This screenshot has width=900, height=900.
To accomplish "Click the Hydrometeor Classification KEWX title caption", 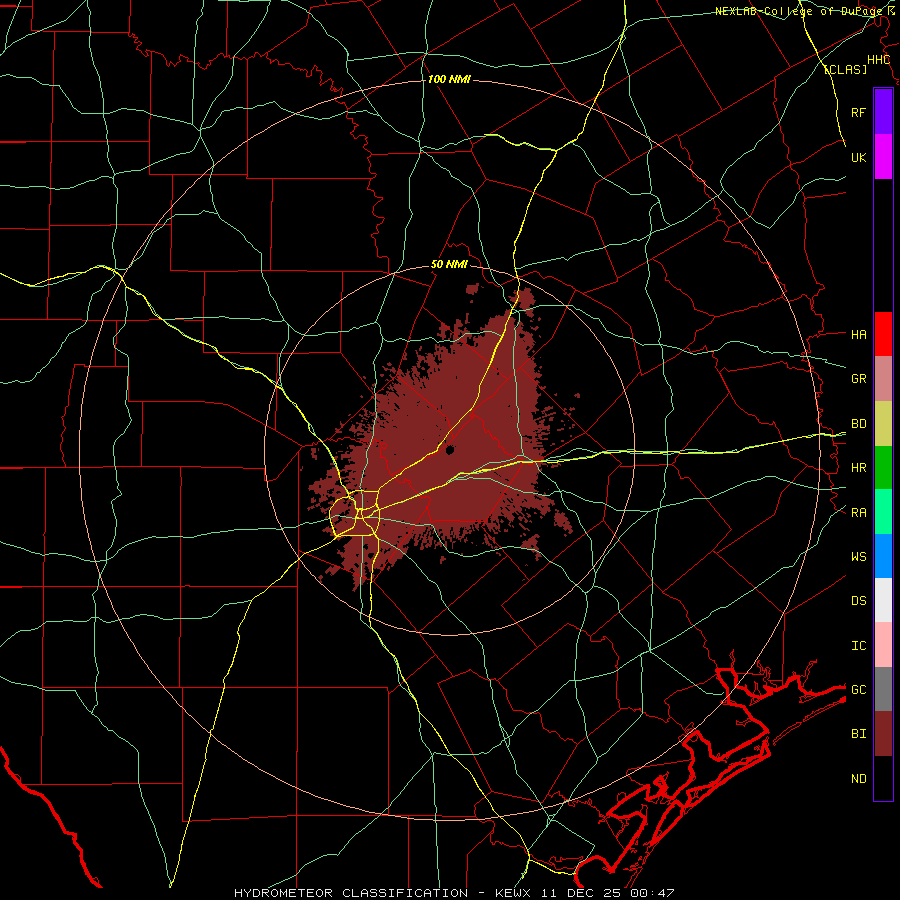I will click(454, 893).
